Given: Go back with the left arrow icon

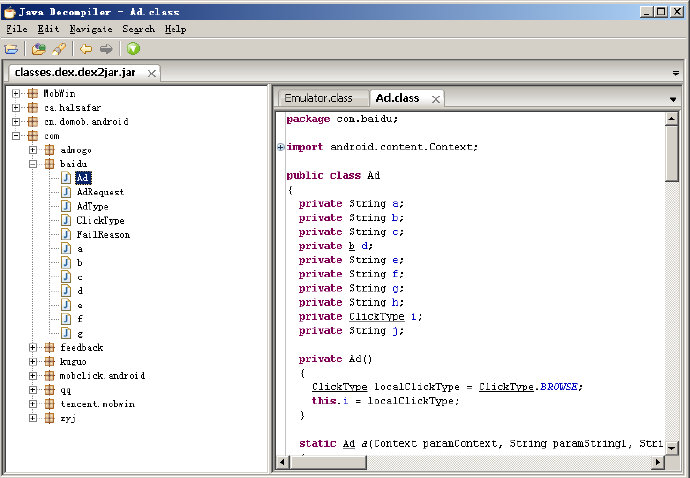Looking at the screenshot, I should (x=86, y=49).
